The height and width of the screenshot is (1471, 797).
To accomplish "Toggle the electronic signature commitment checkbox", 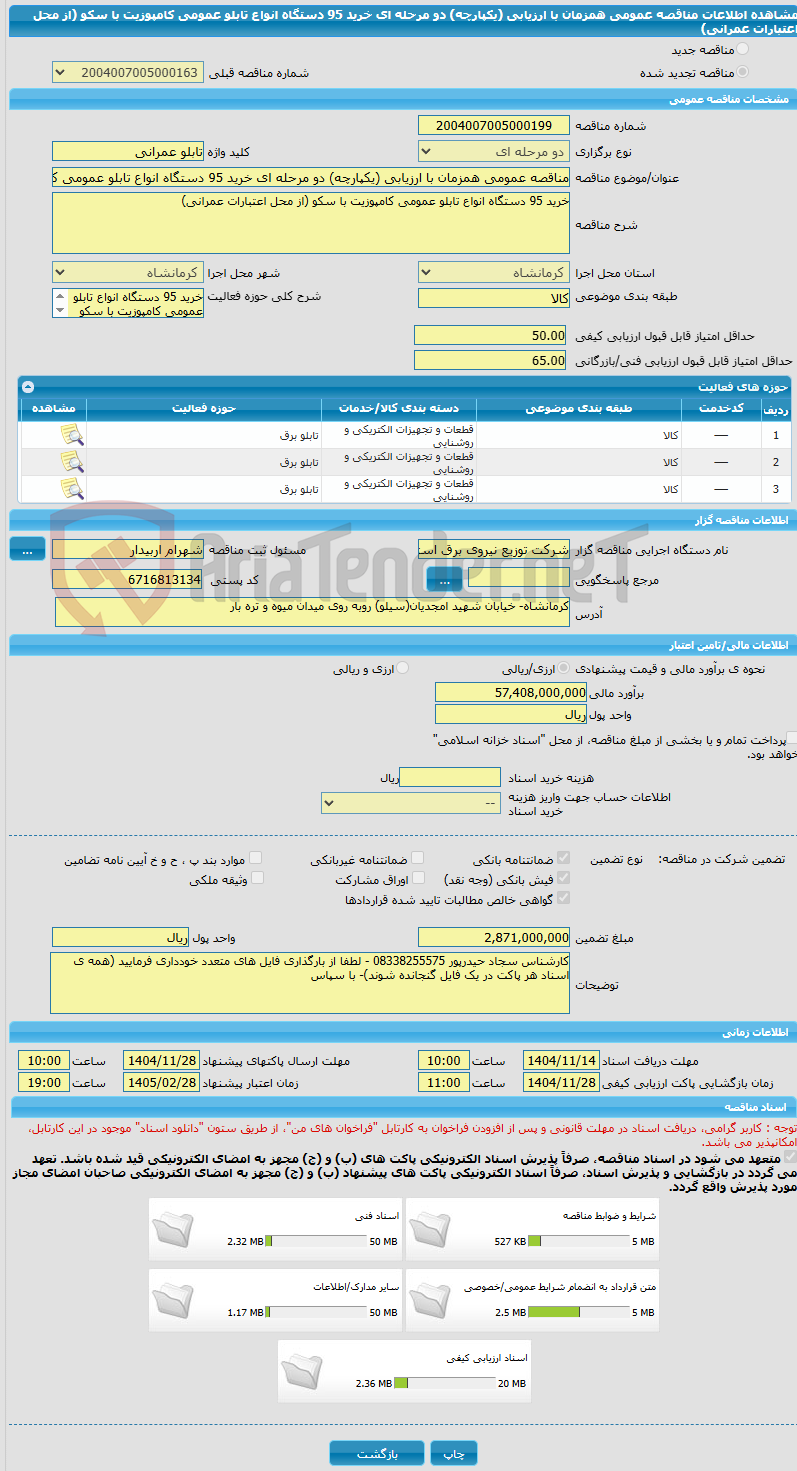I will [790, 1157].
